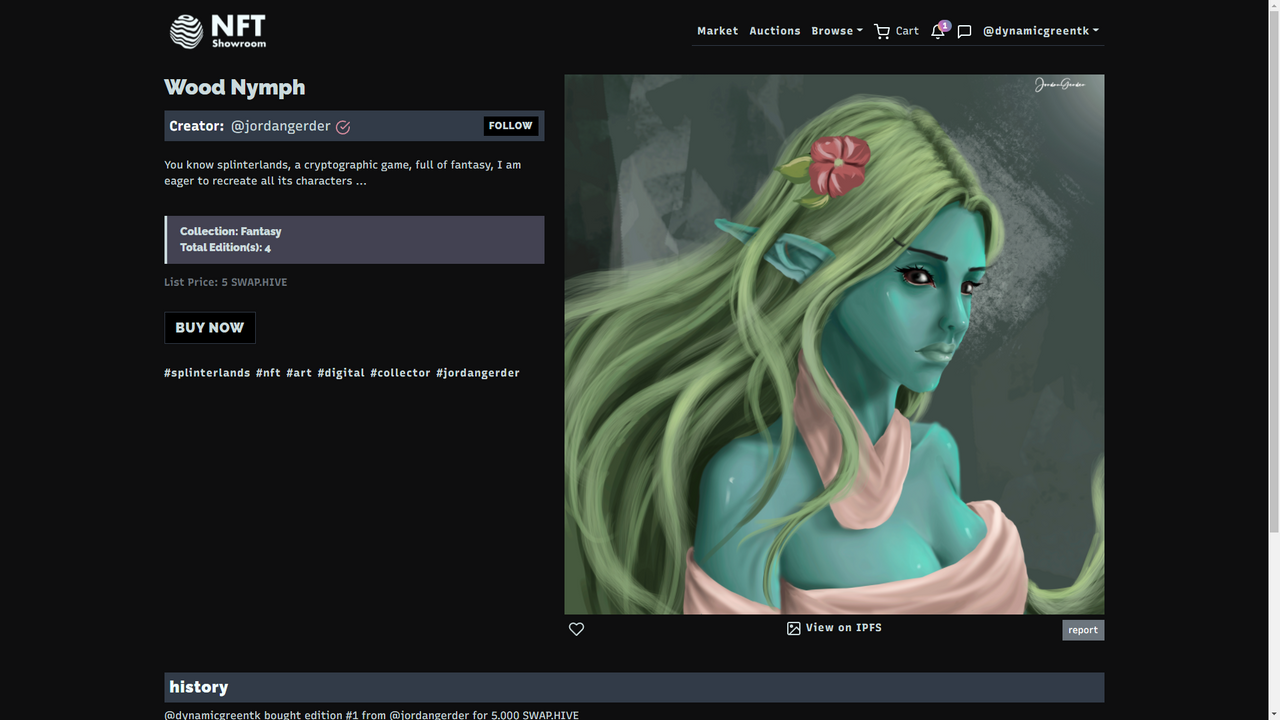View notifications bell
The image size is (1280, 720).
pyautogui.click(x=938, y=31)
